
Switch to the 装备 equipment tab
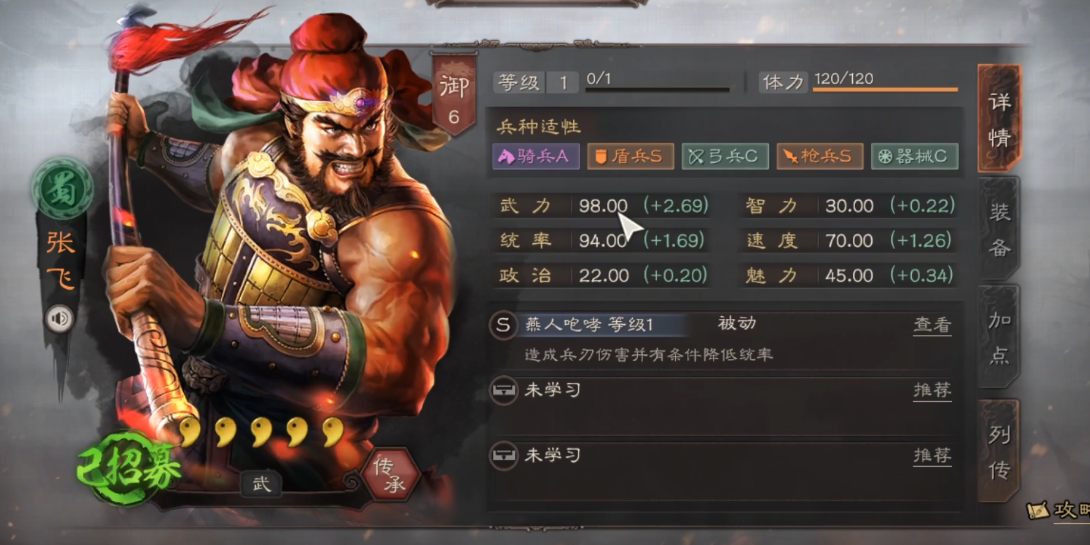[x=999, y=229]
